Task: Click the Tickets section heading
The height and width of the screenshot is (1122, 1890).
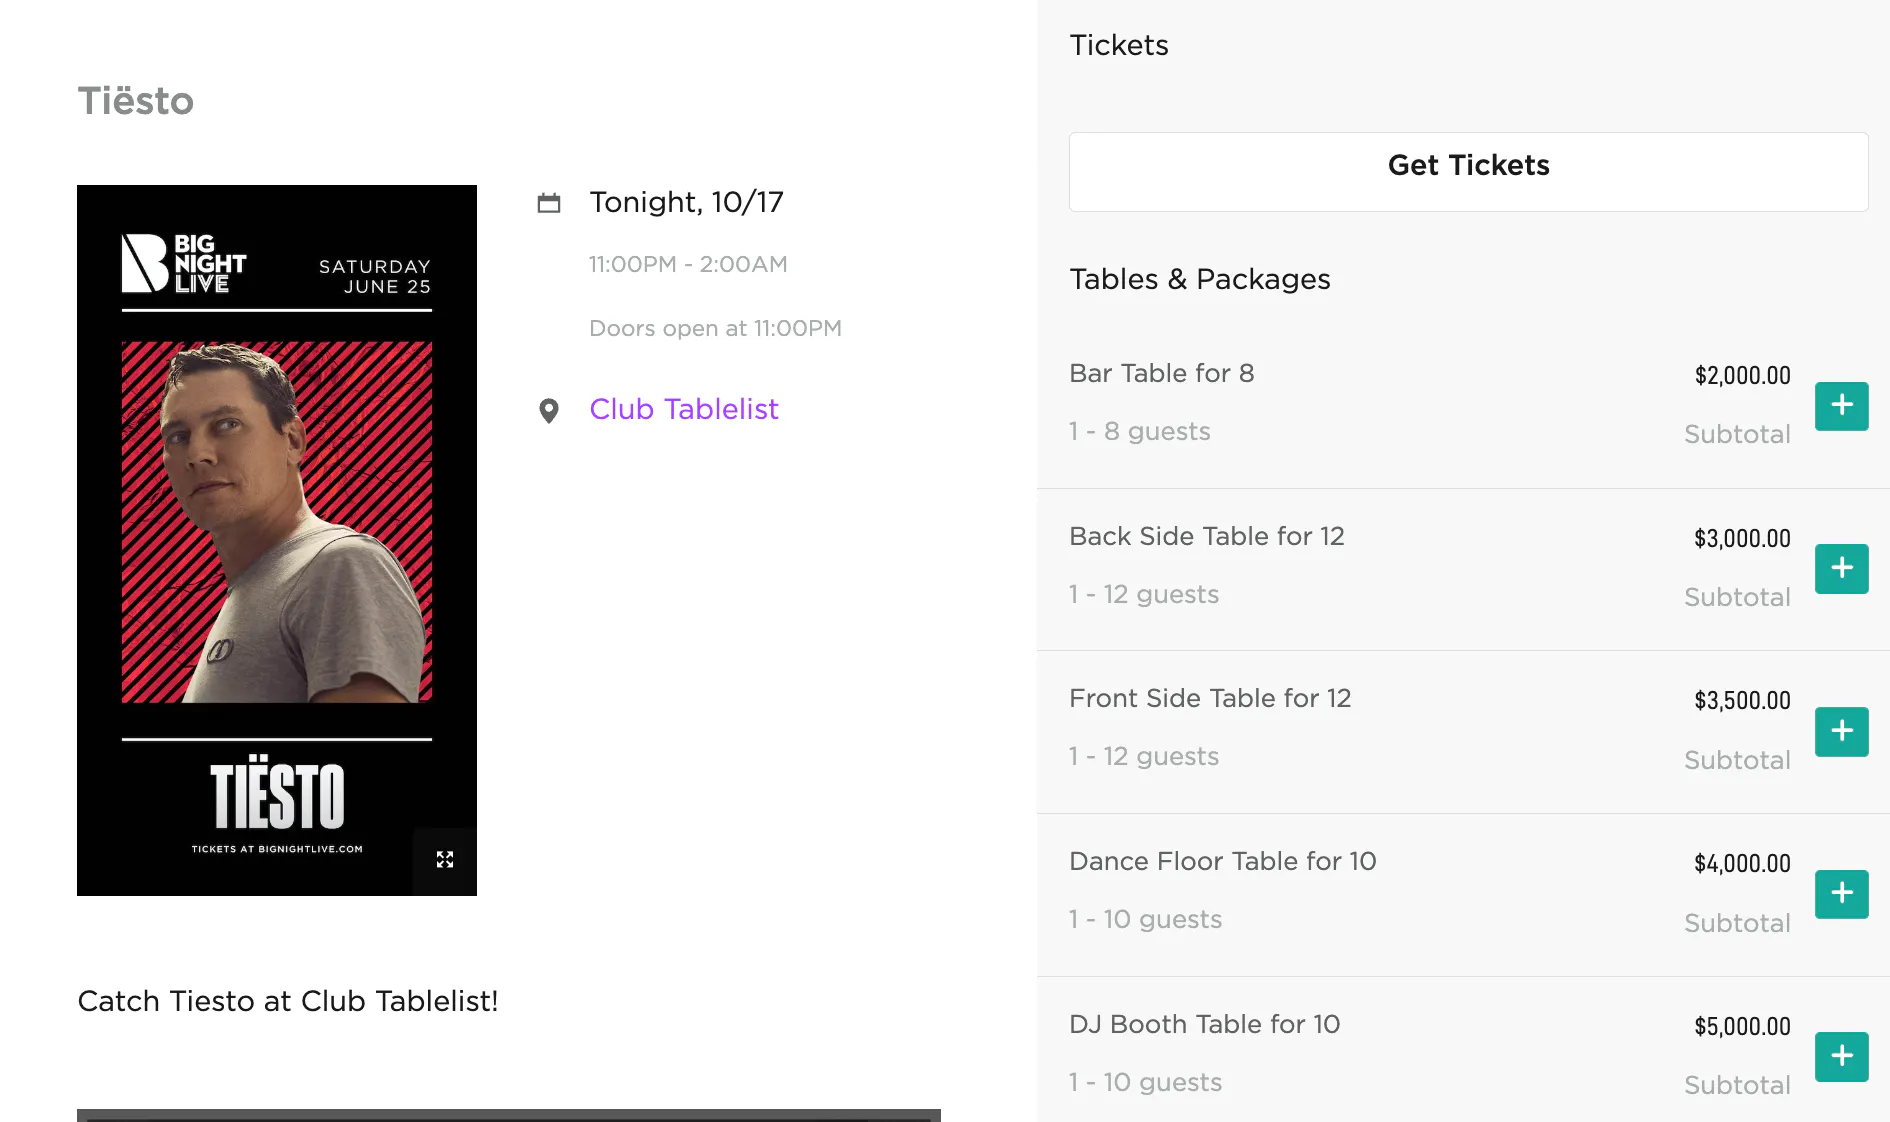Action: (1118, 45)
